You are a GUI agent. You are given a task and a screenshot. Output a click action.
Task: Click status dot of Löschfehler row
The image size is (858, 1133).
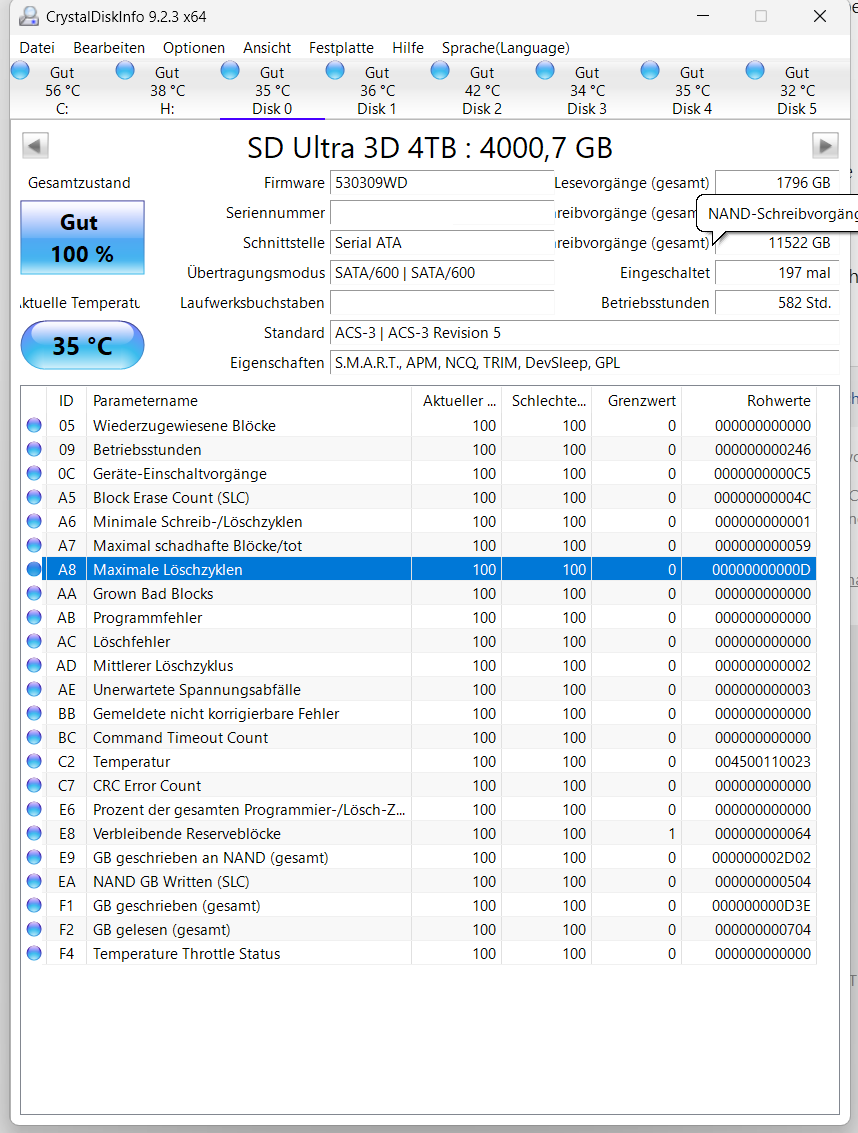point(34,641)
